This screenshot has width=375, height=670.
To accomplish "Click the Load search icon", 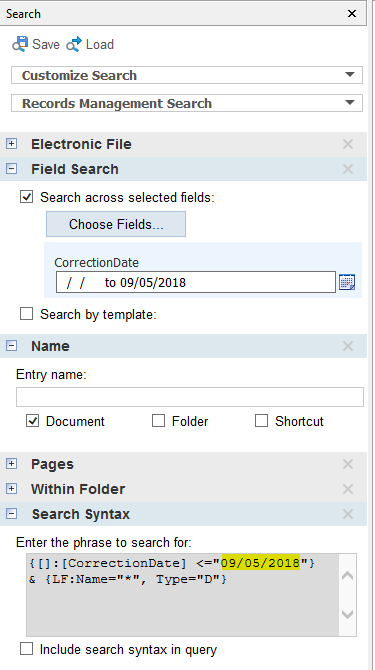I will [x=74, y=44].
